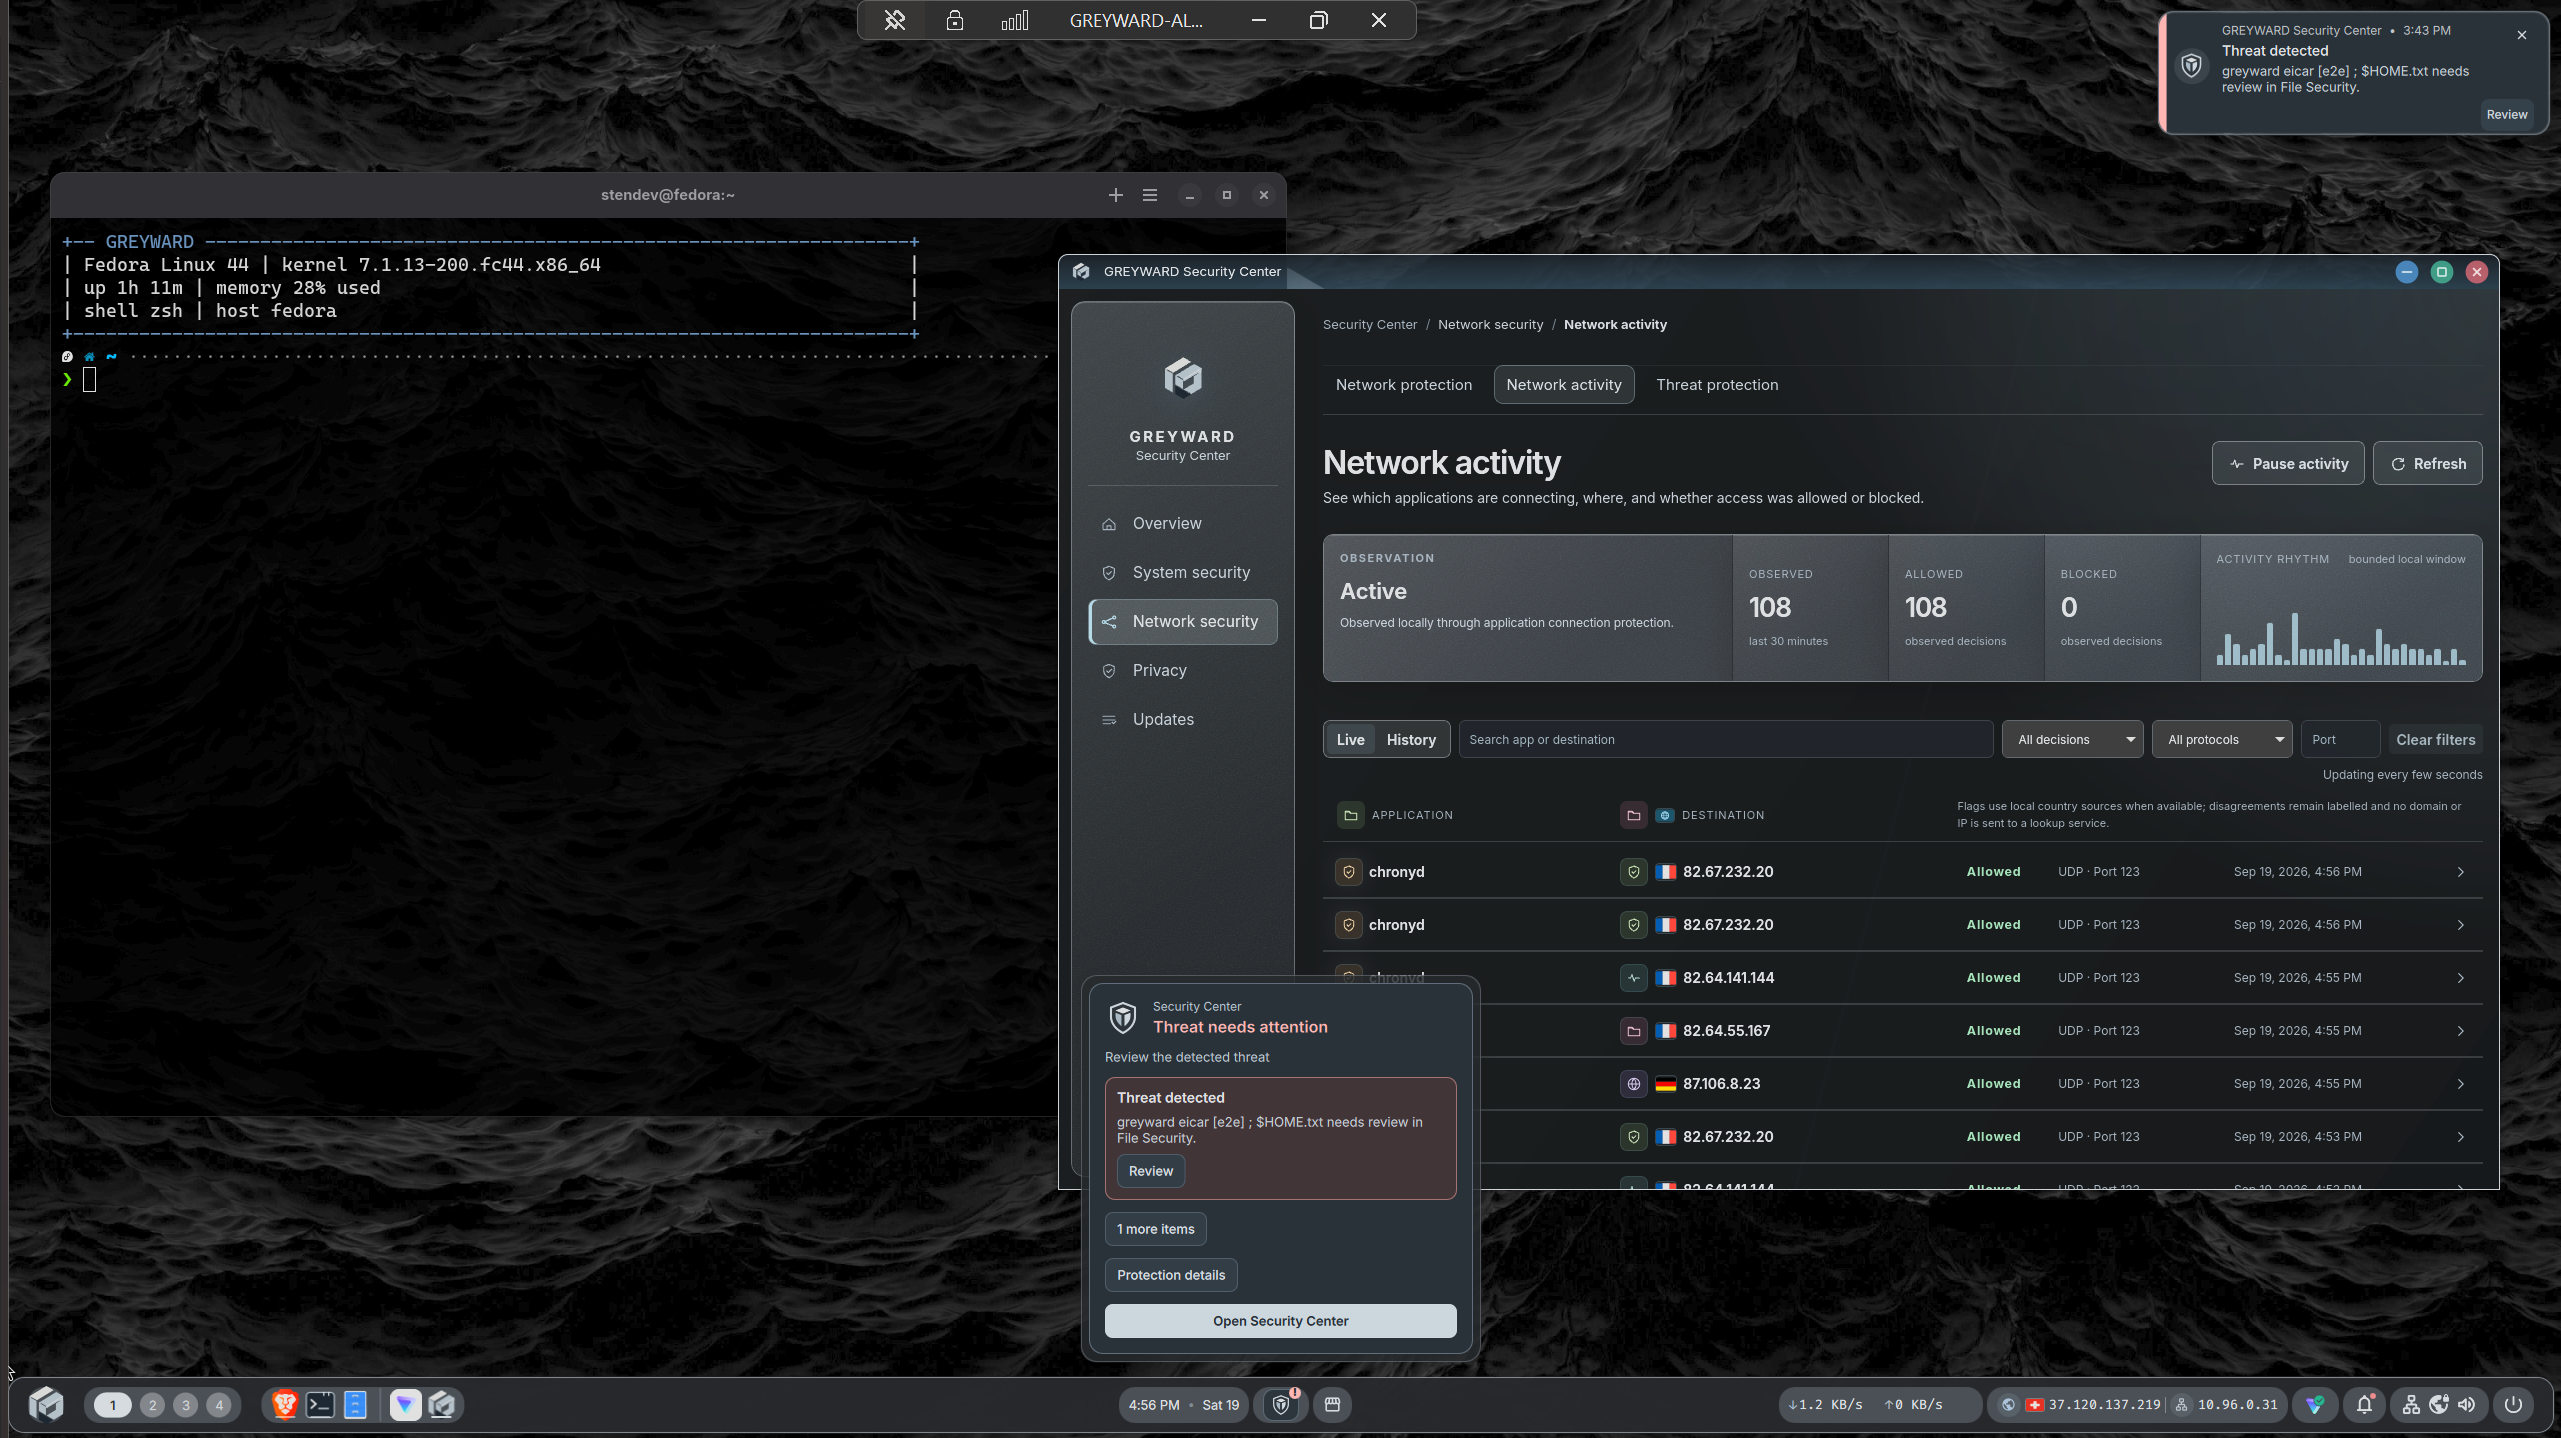This screenshot has width=2561, height=1438.
Task: Switch to workspace 2
Action: 152,1405
